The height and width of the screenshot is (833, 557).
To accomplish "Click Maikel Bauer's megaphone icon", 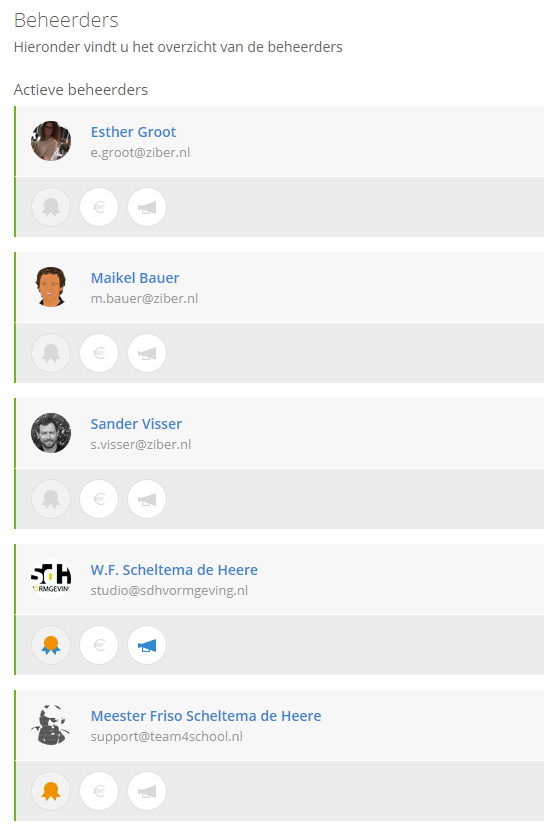I will click(147, 353).
